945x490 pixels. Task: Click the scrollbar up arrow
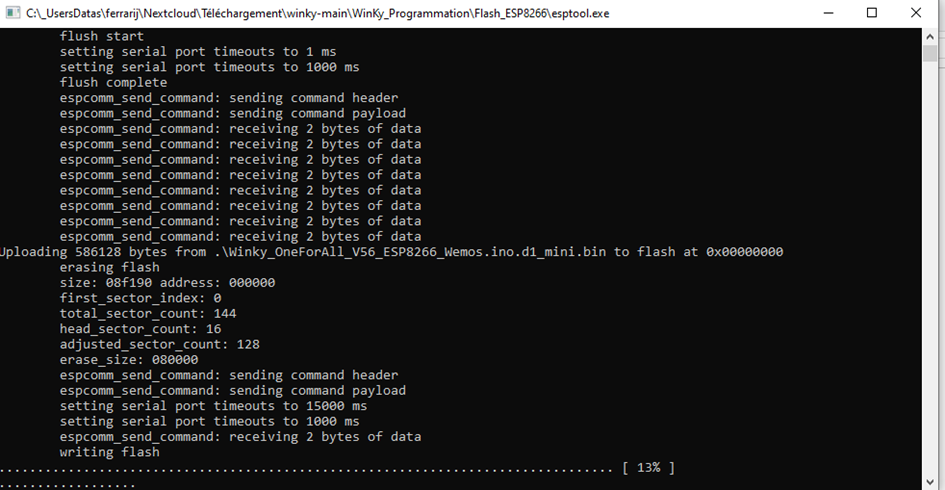click(x=929, y=36)
